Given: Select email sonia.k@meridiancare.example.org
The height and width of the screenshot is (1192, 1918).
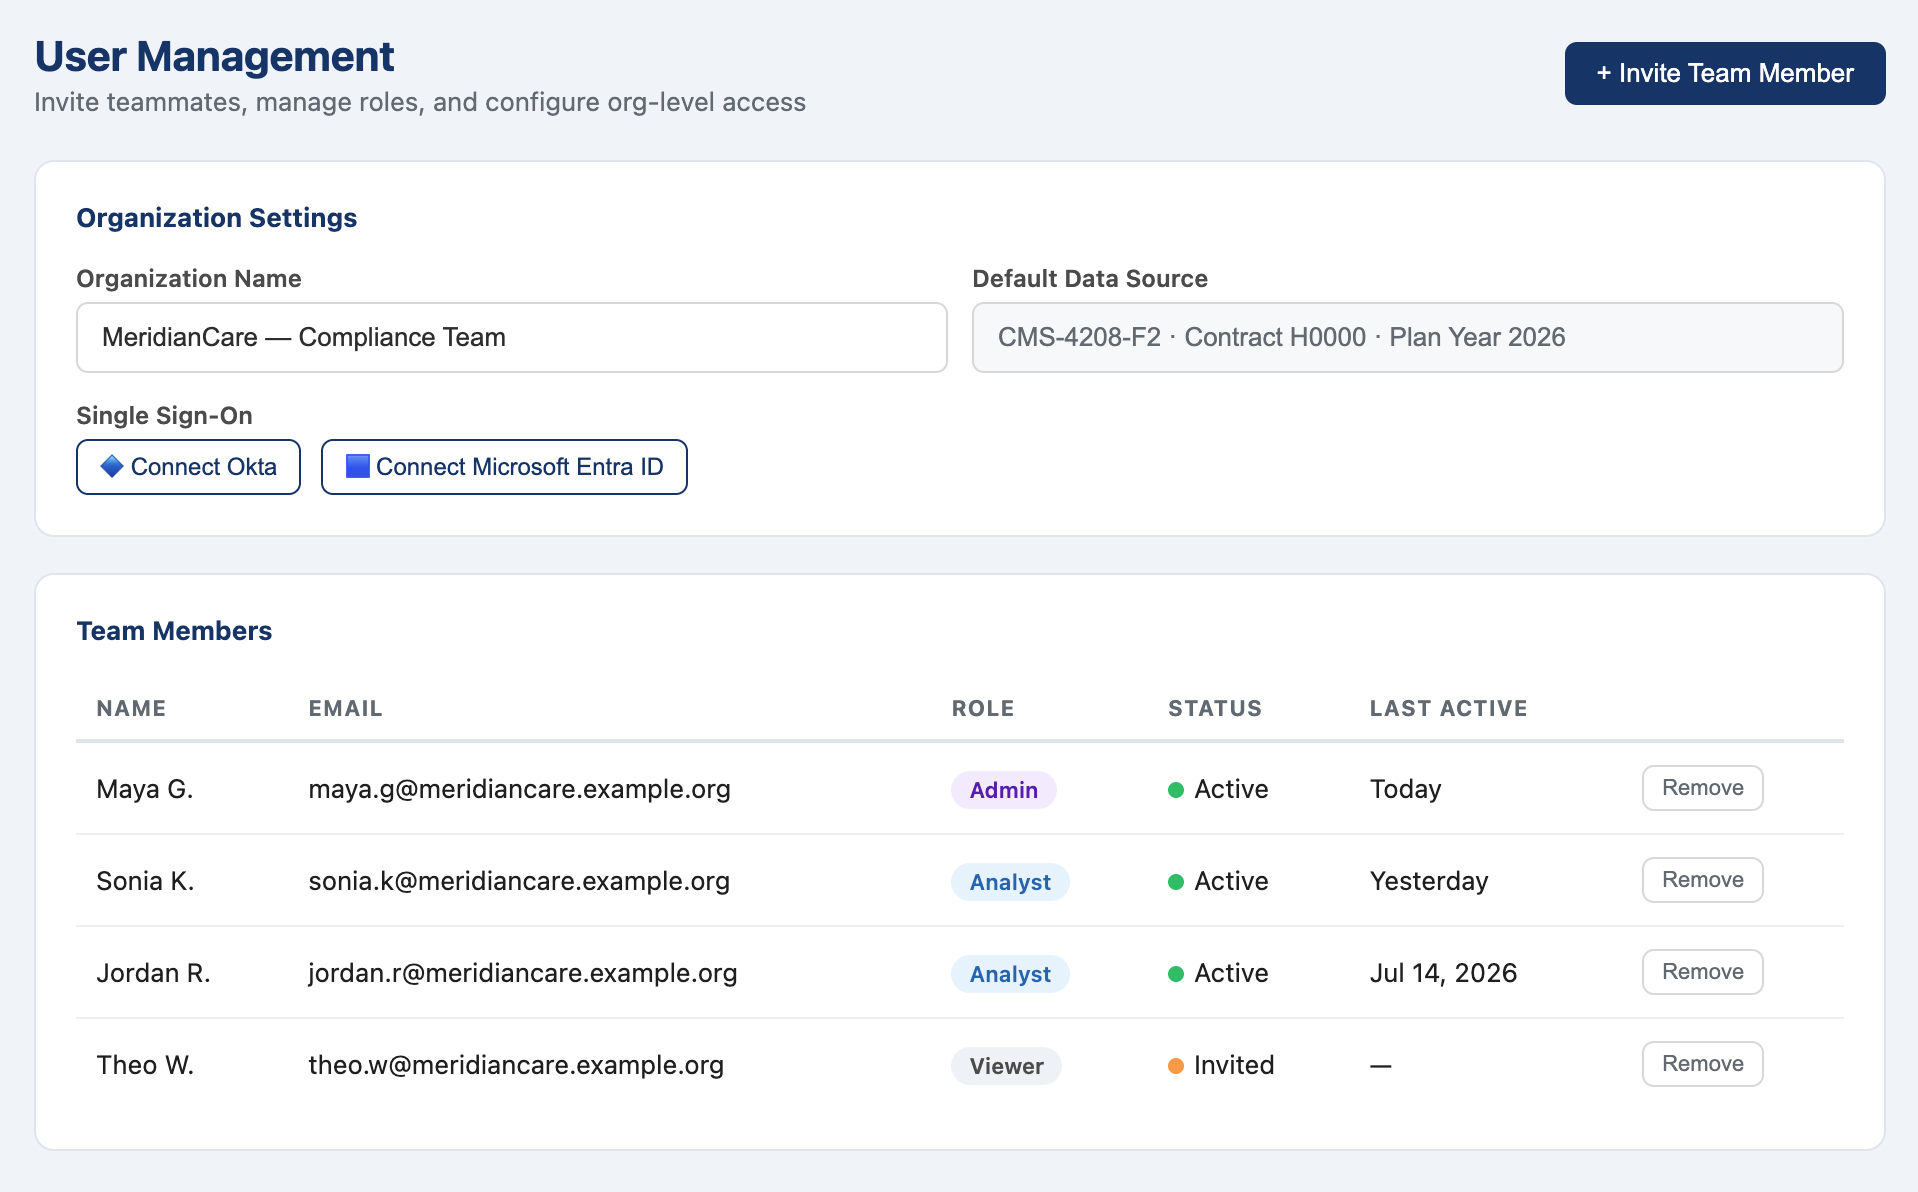Looking at the screenshot, I should point(519,881).
